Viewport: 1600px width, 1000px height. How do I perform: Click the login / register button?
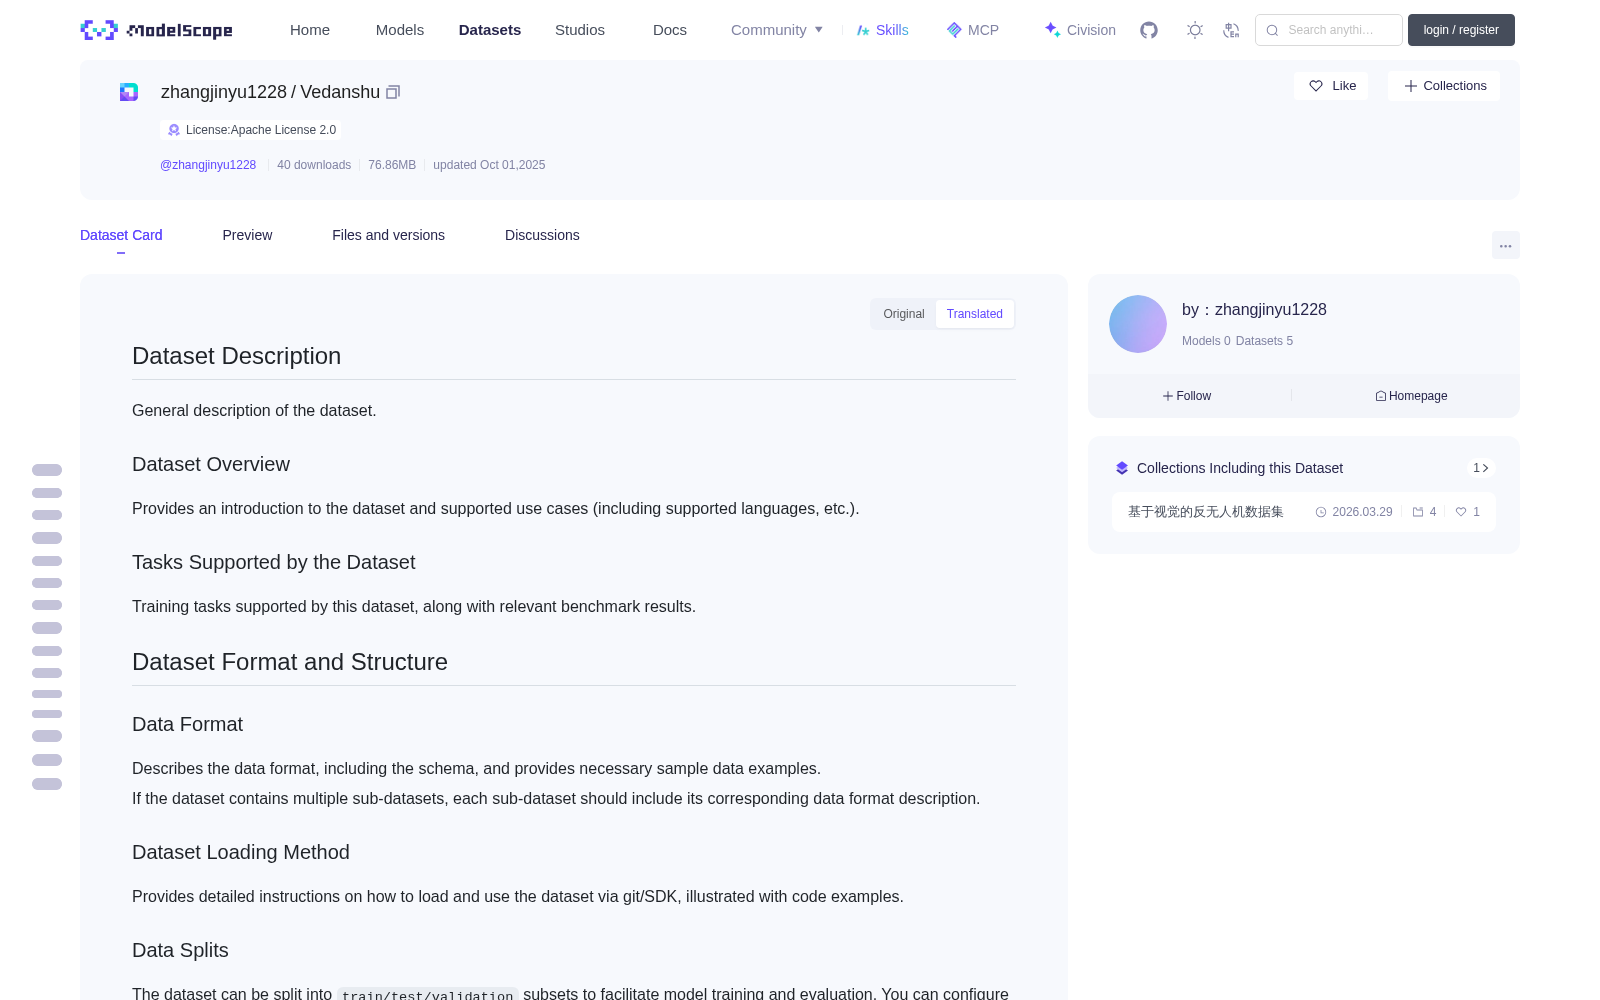coord(1461,30)
